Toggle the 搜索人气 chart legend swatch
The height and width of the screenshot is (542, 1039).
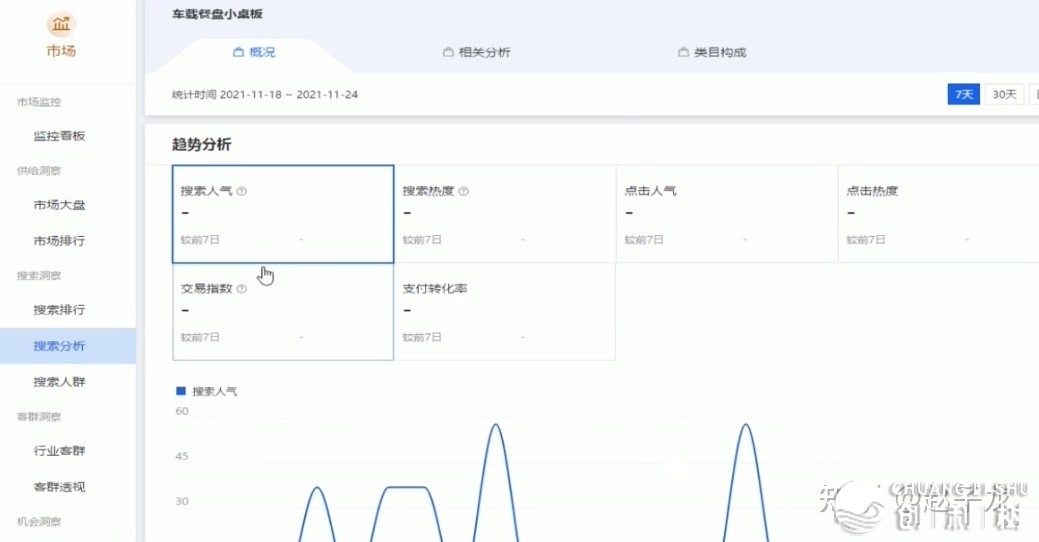click(181, 391)
